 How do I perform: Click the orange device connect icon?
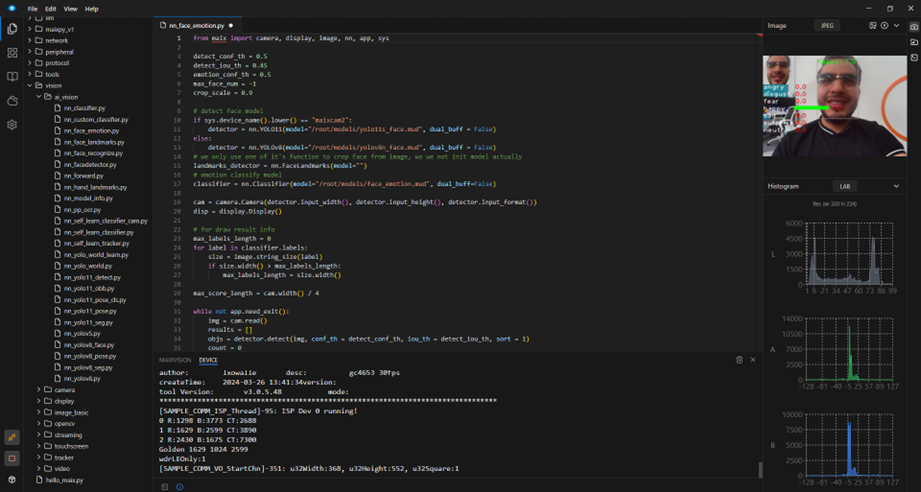[12, 437]
